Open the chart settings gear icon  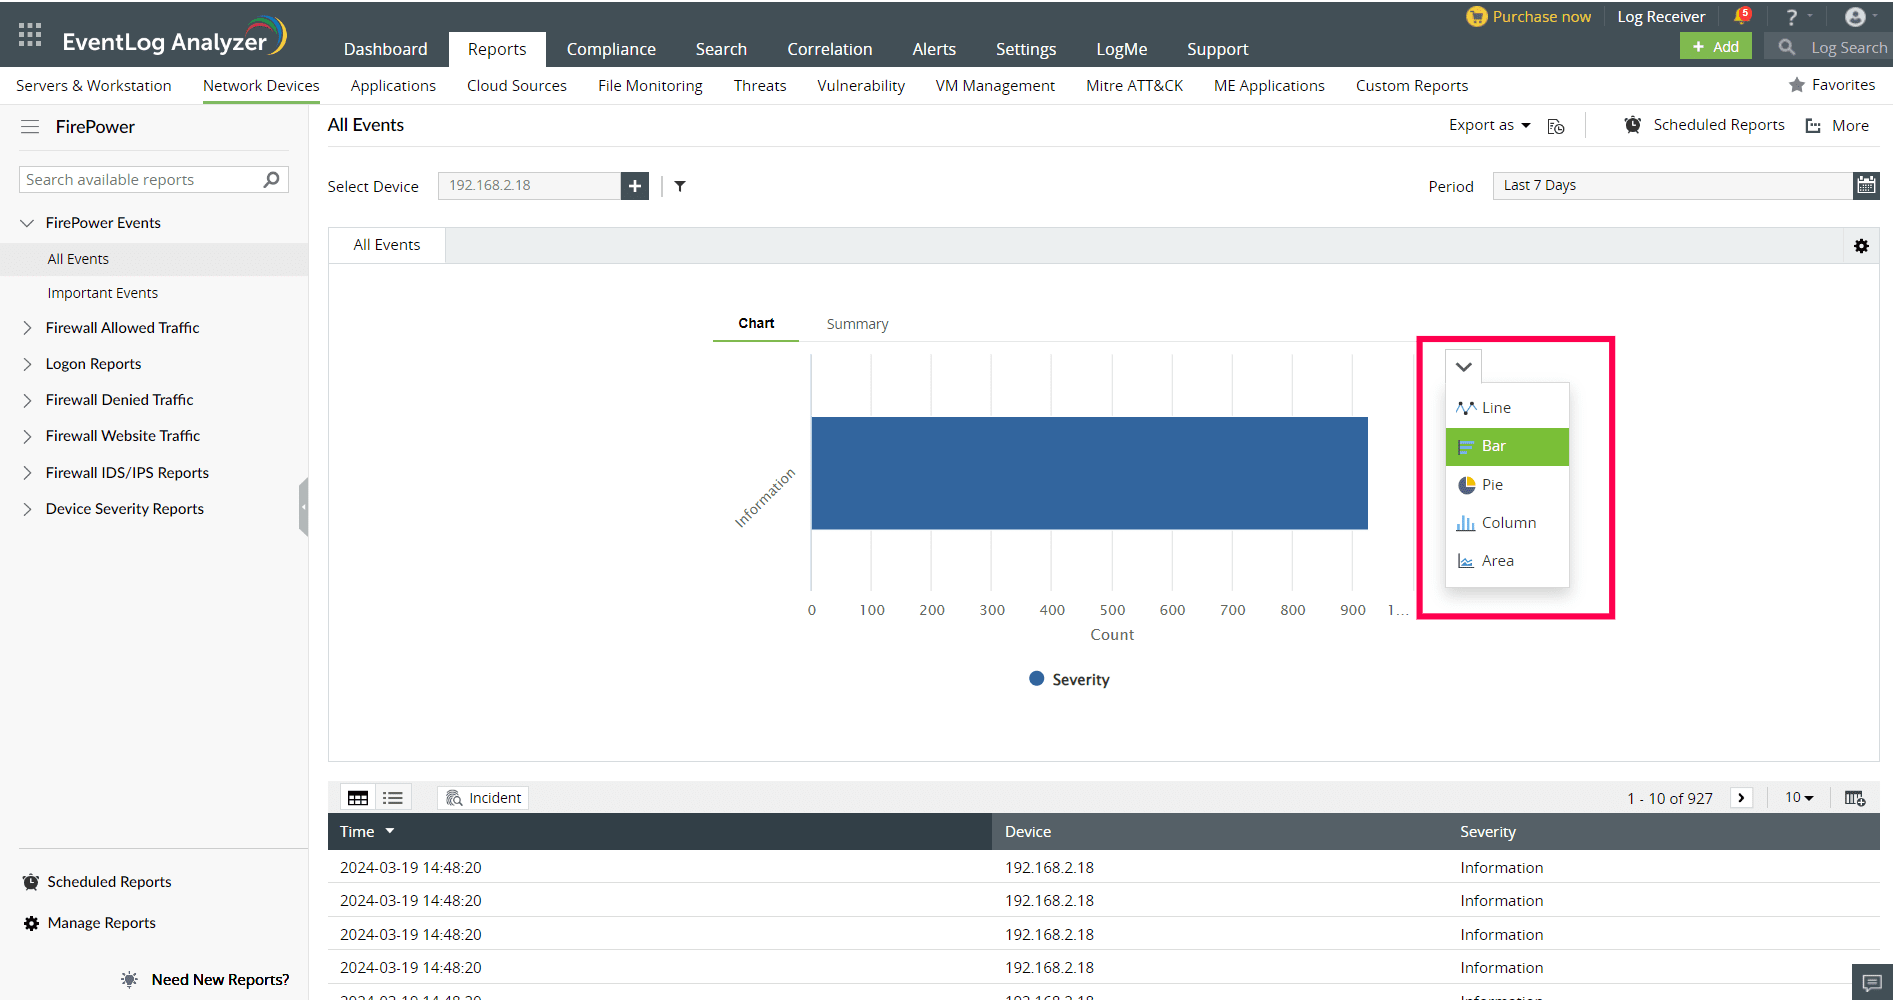click(x=1861, y=246)
